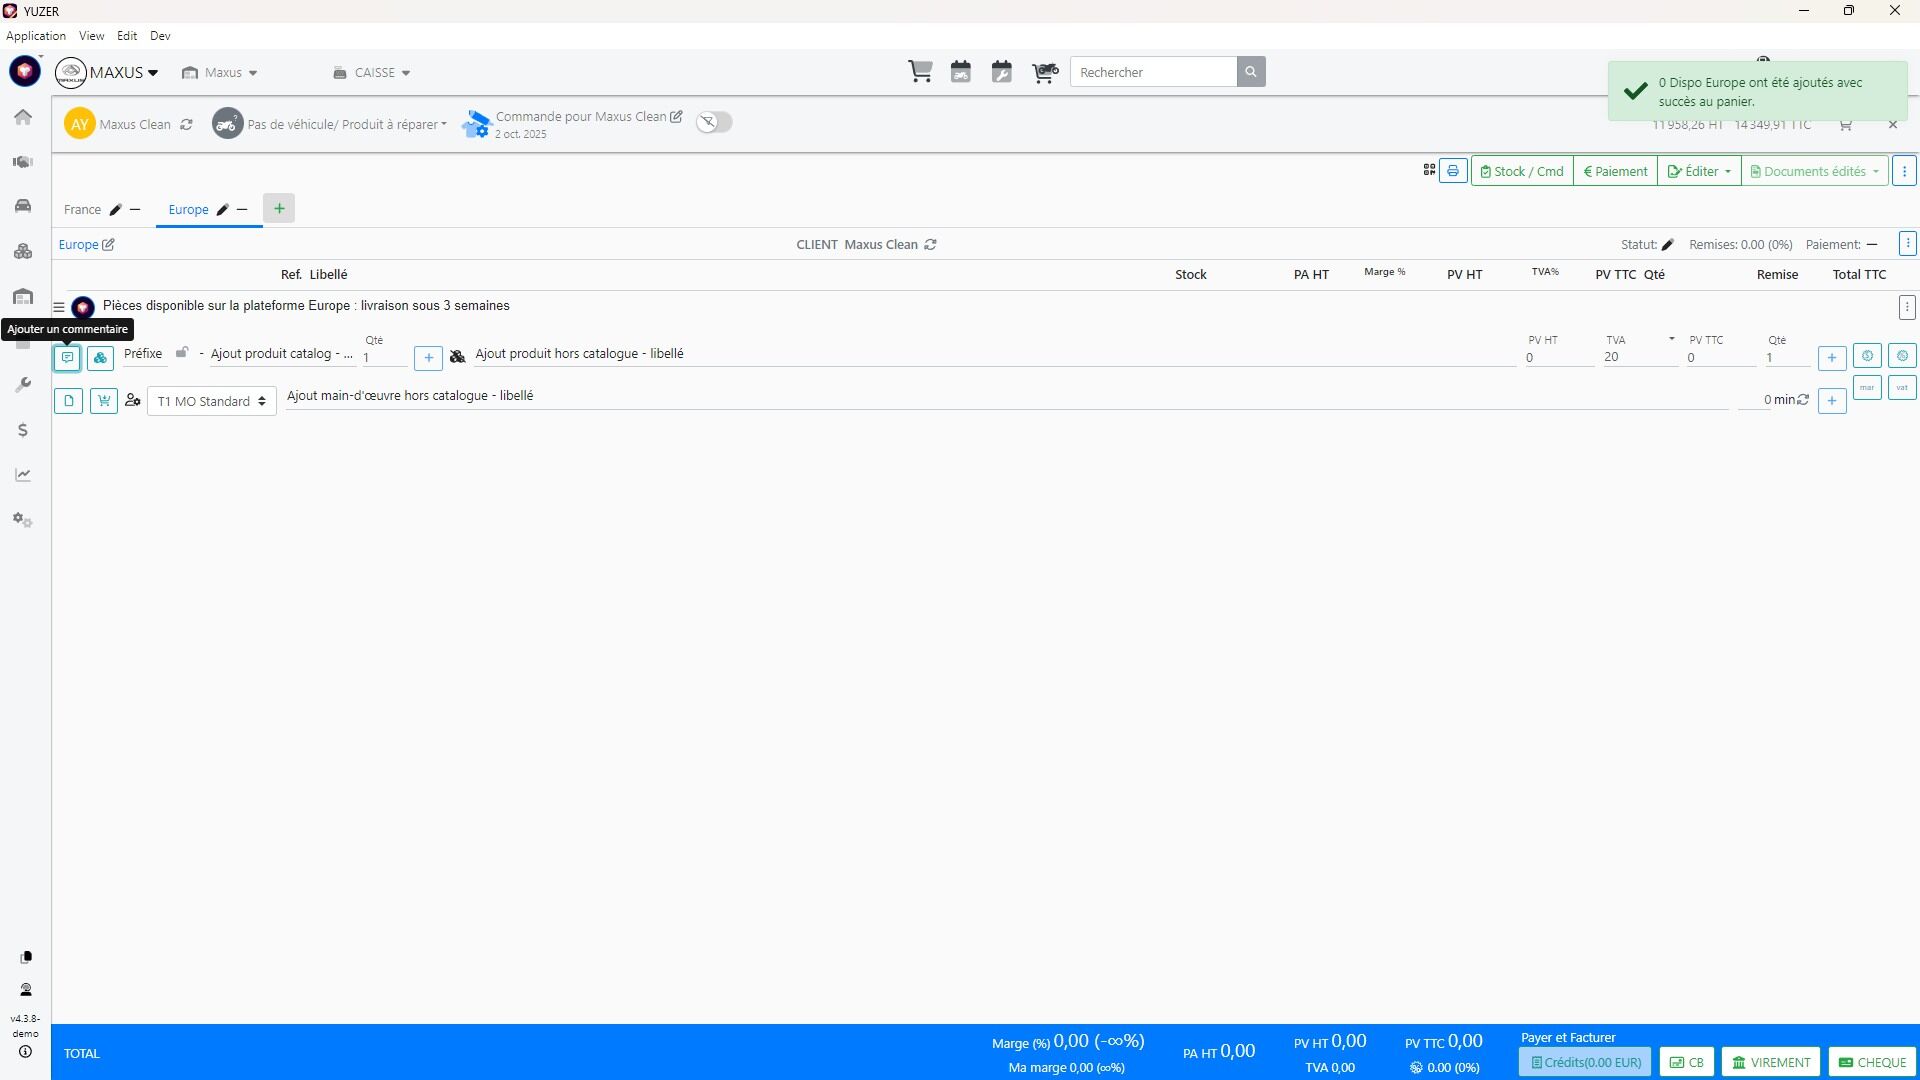The image size is (1920, 1080).
Task: Open the Edit menu
Action: click(x=127, y=36)
